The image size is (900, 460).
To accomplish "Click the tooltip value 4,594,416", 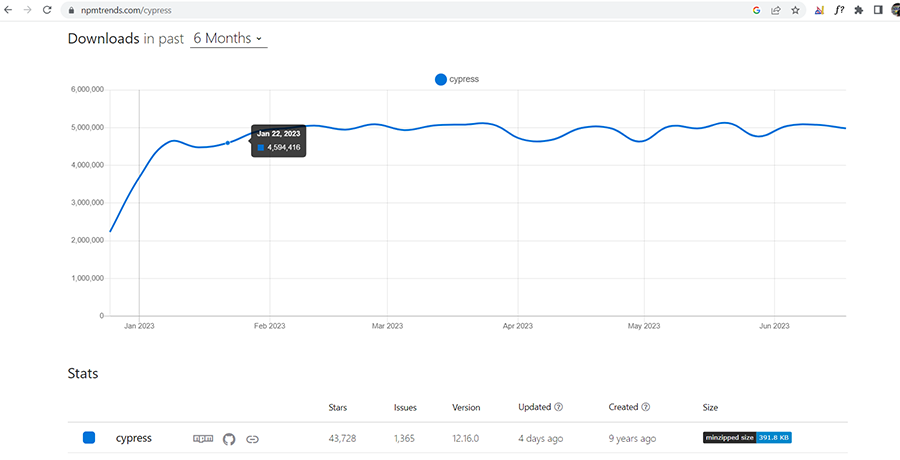I will click(x=284, y=148).
